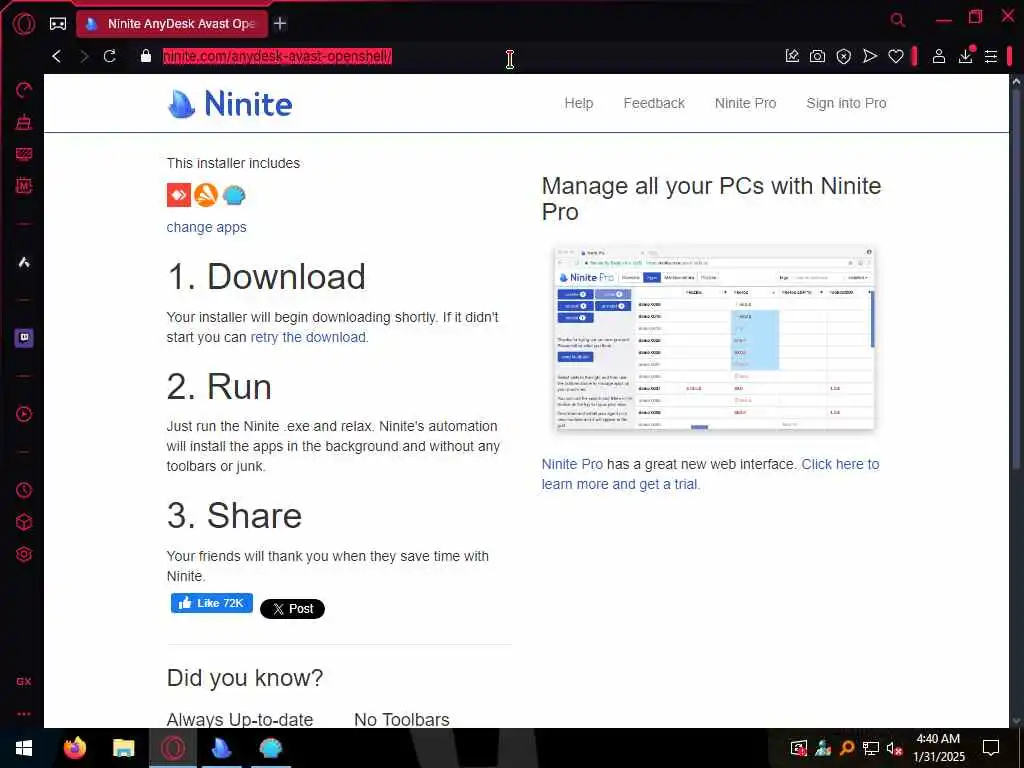Open the Feedback menu link
The image size is (1024, 768).
(x=654, y=103)
